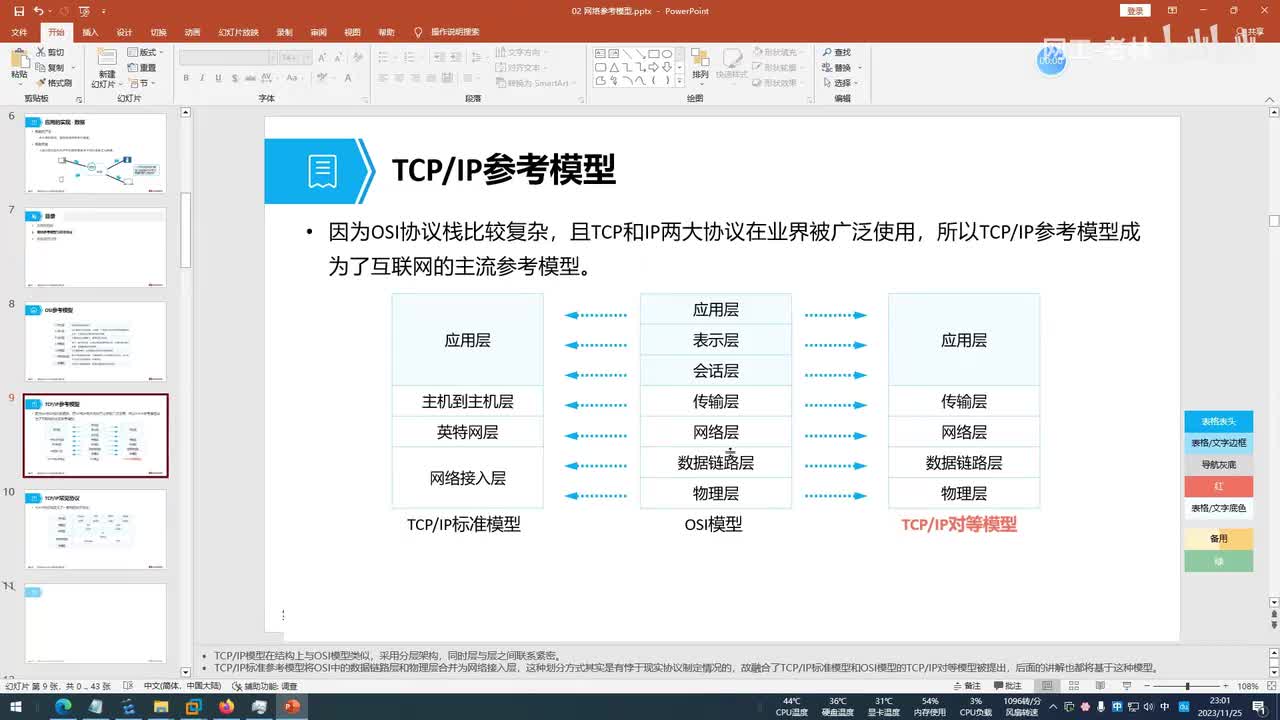This screenshot has width=1280, height=720.
Task: Open the Select (选择) dropdown
Action: [840, 83]
